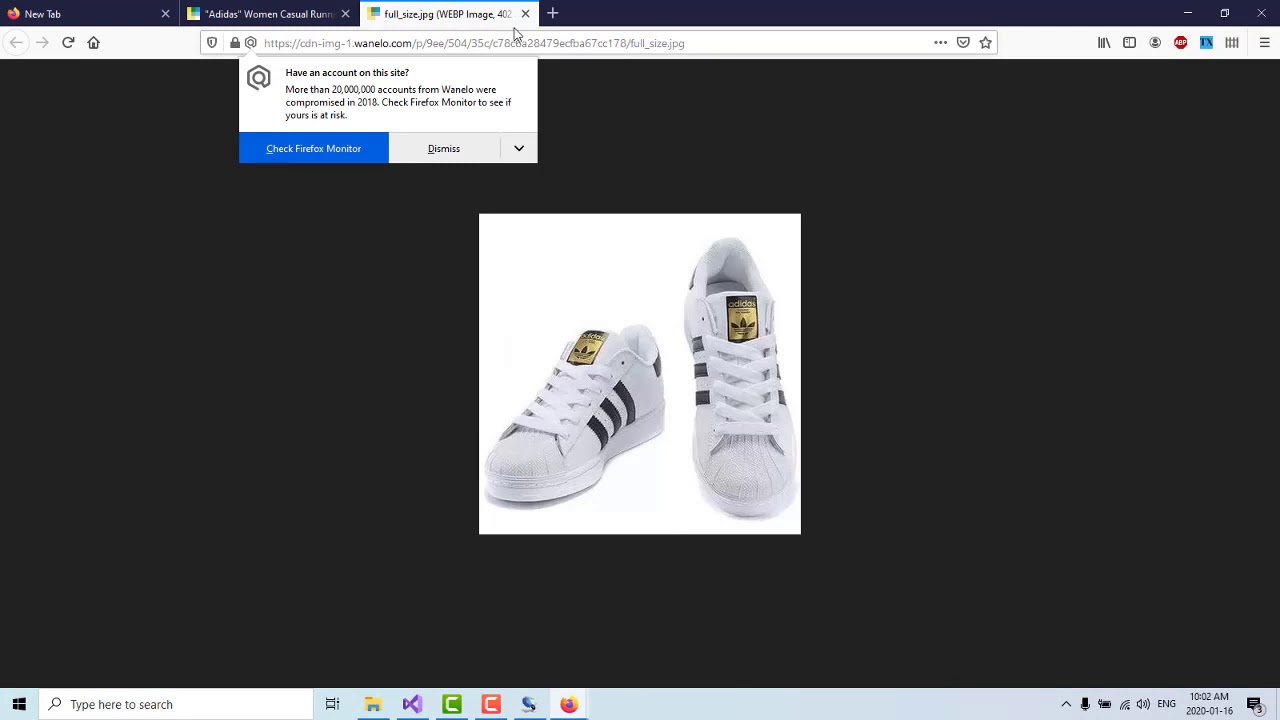Image resolution: width=1280 pixels, height=720 pixels.
Task: Open the TX extension icon
Action: point(1207,43)
